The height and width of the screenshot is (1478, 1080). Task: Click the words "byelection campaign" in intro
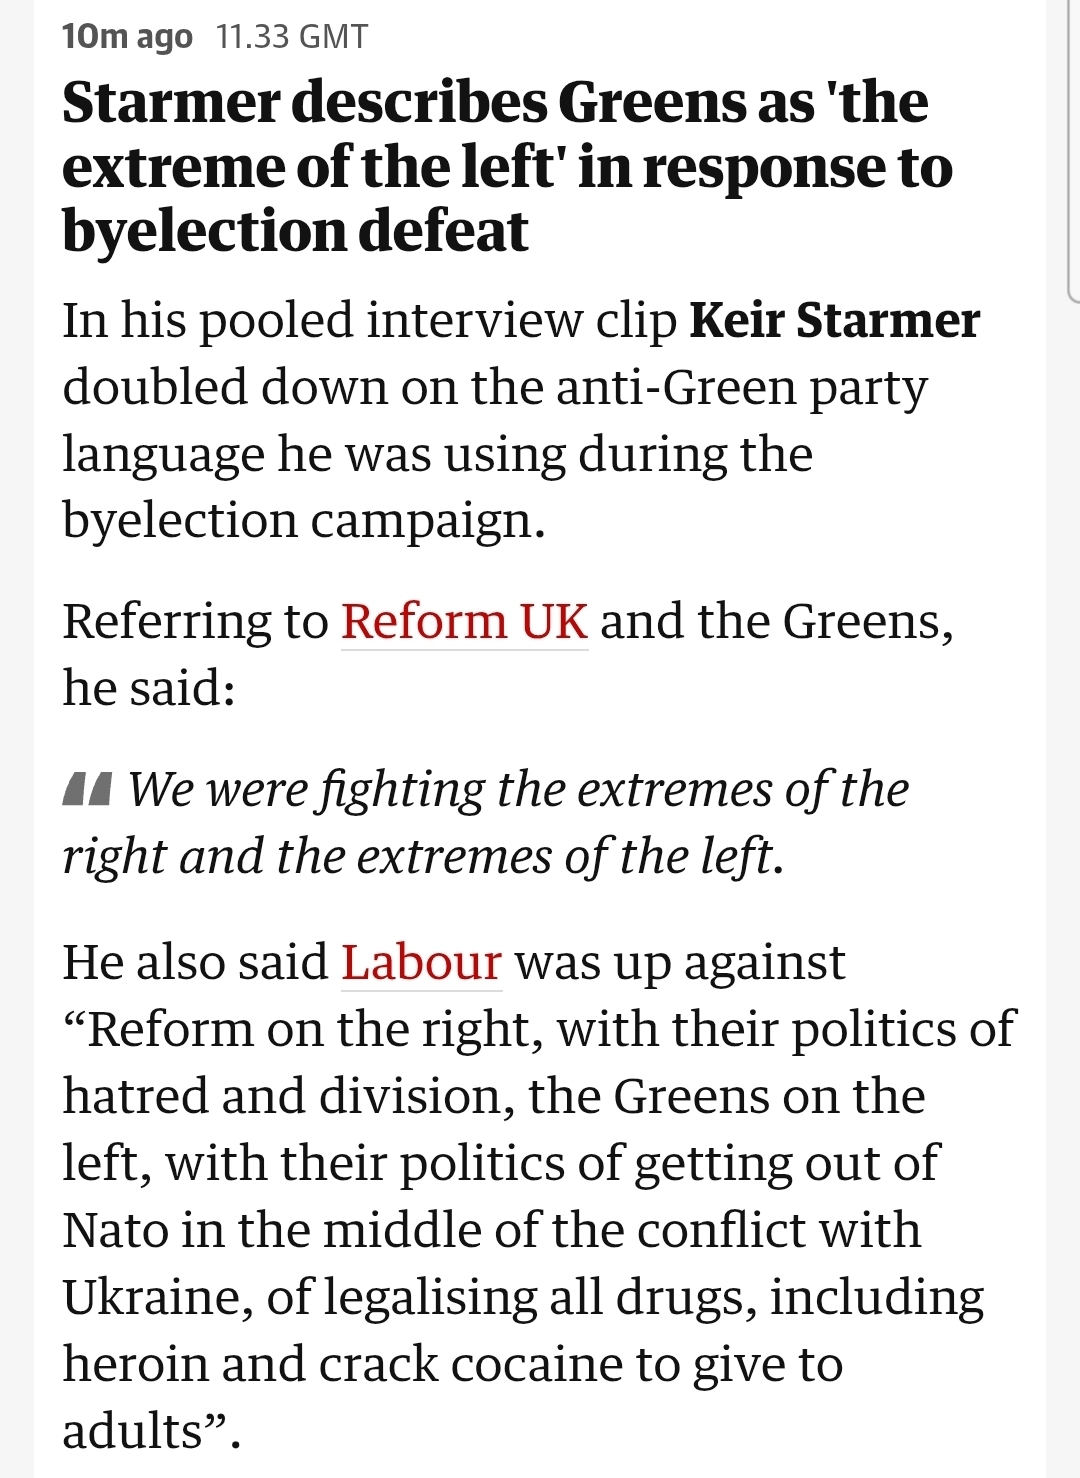pyautogui.click(x=303, y=521)
